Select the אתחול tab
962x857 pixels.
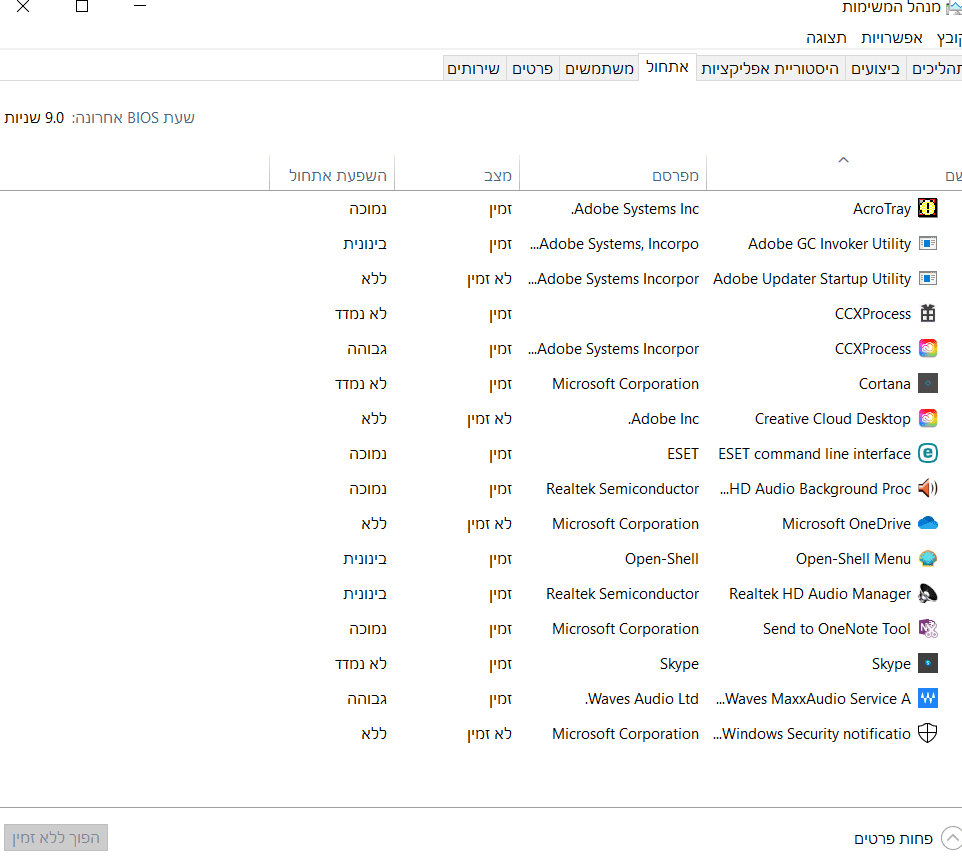point(668,67)
